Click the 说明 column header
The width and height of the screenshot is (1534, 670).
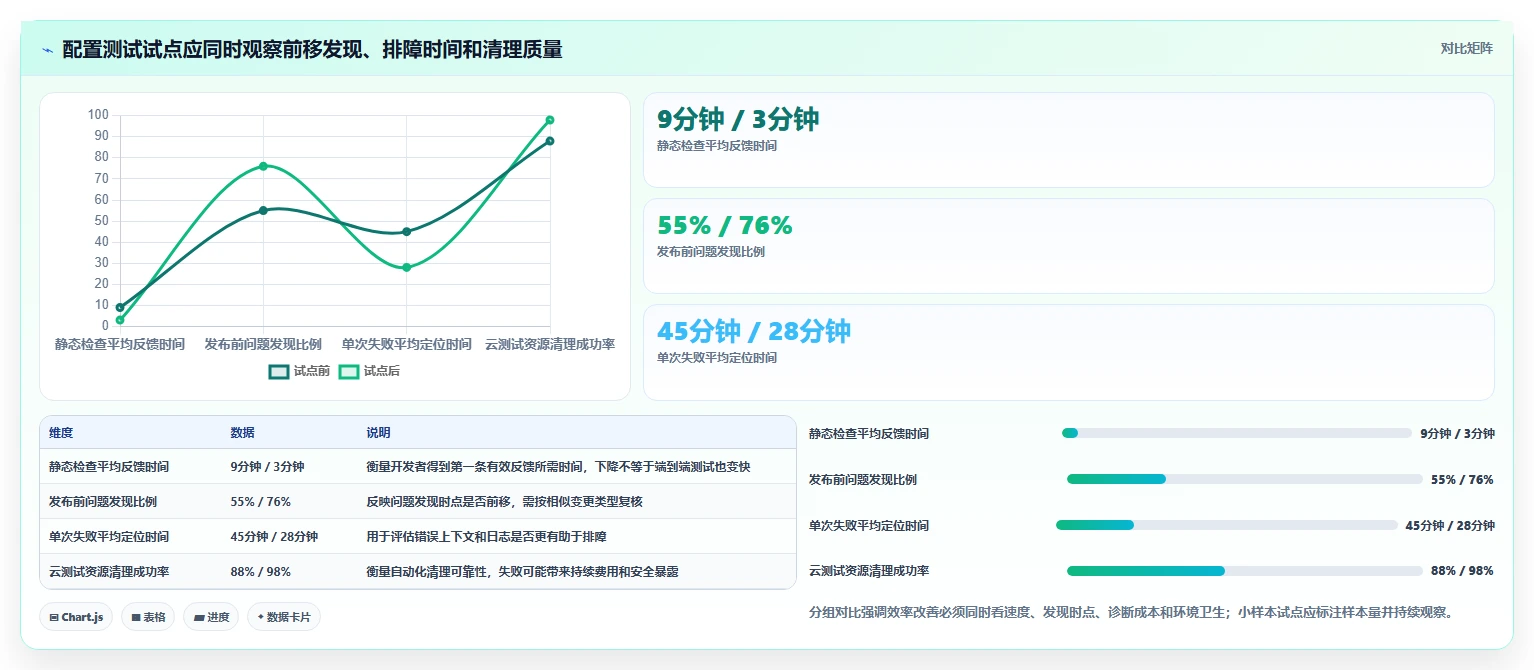(x=378, y=433)
